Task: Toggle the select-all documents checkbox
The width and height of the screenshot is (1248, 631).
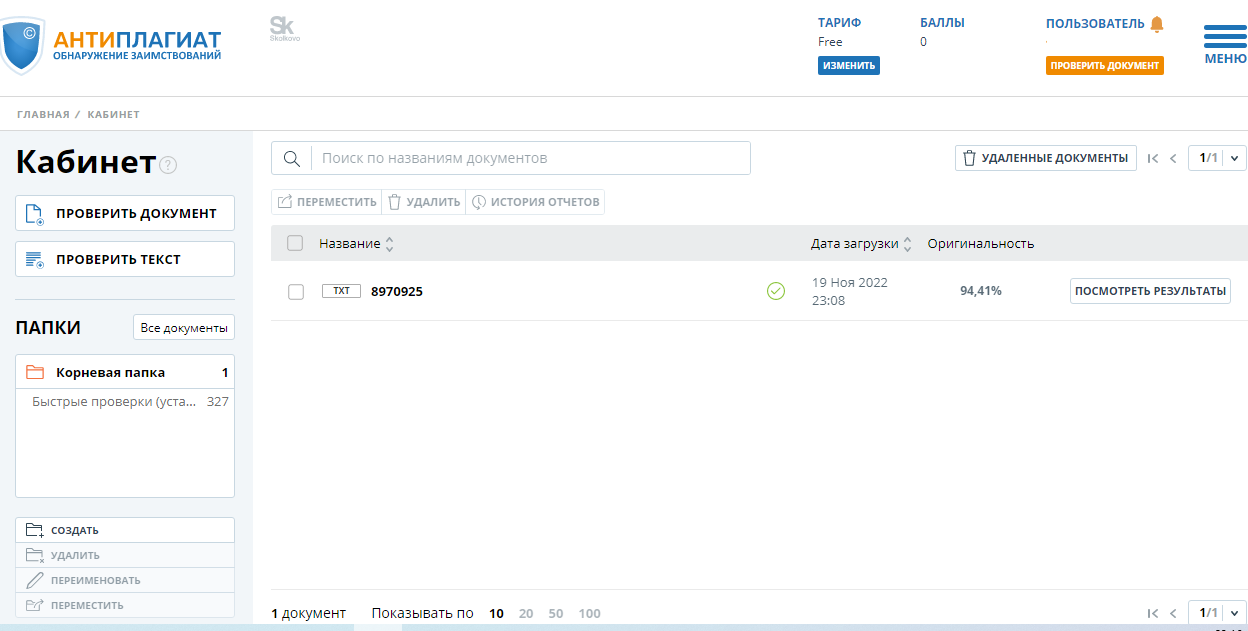Action: (295, 243)
